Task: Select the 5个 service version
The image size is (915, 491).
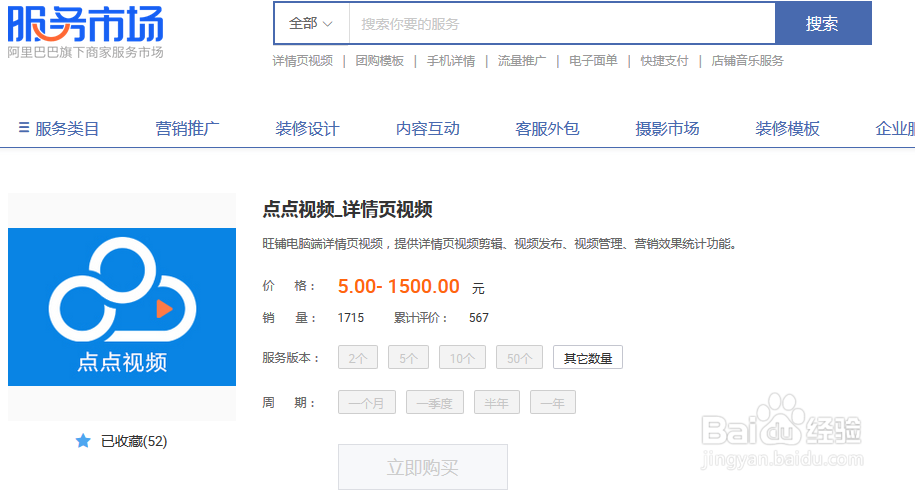Action: (408, 358)
